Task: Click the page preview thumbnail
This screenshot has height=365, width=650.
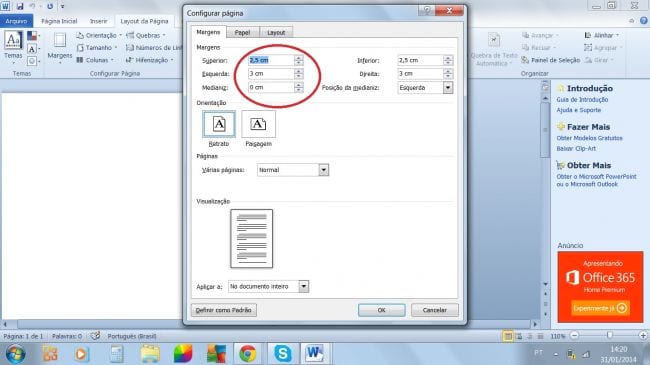Action: (252, 238)
